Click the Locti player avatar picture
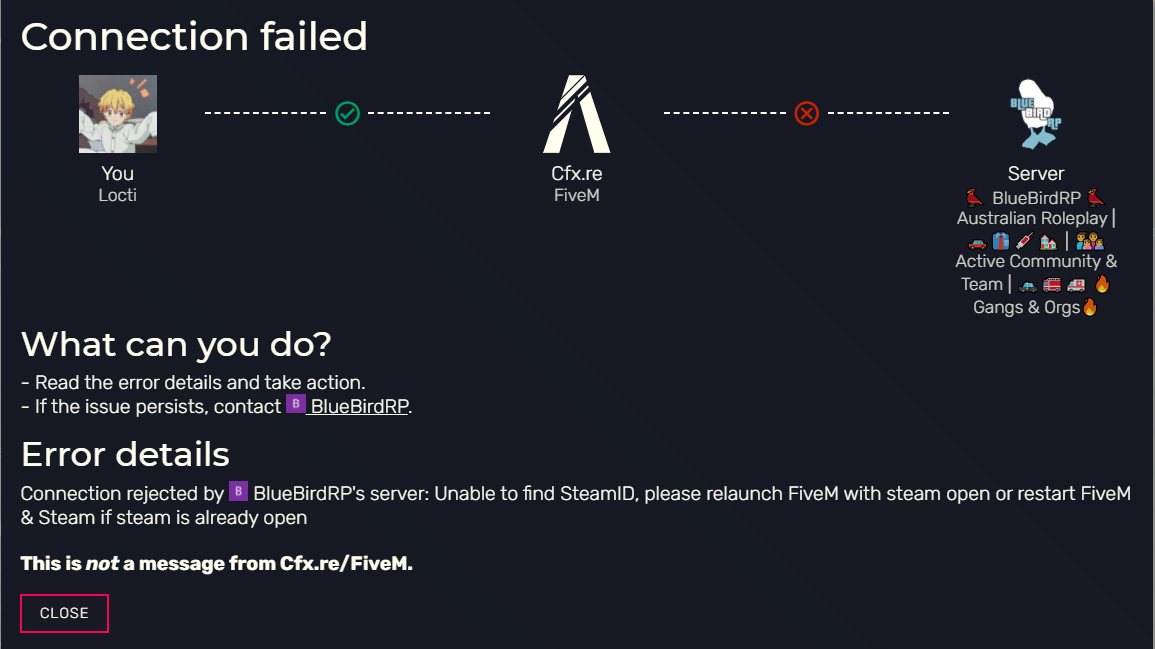 [x=118, y=114]
